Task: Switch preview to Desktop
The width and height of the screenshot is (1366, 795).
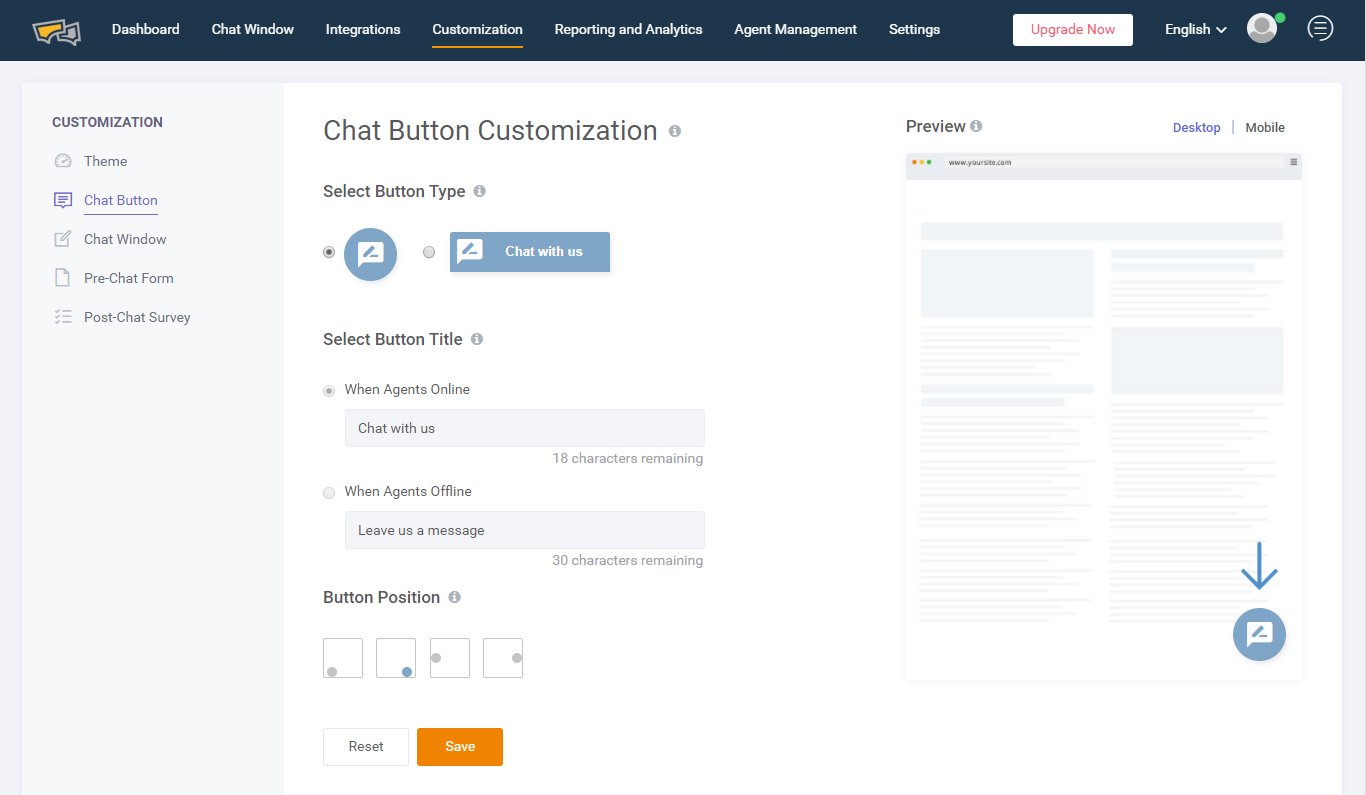Action: [1197, 127]
